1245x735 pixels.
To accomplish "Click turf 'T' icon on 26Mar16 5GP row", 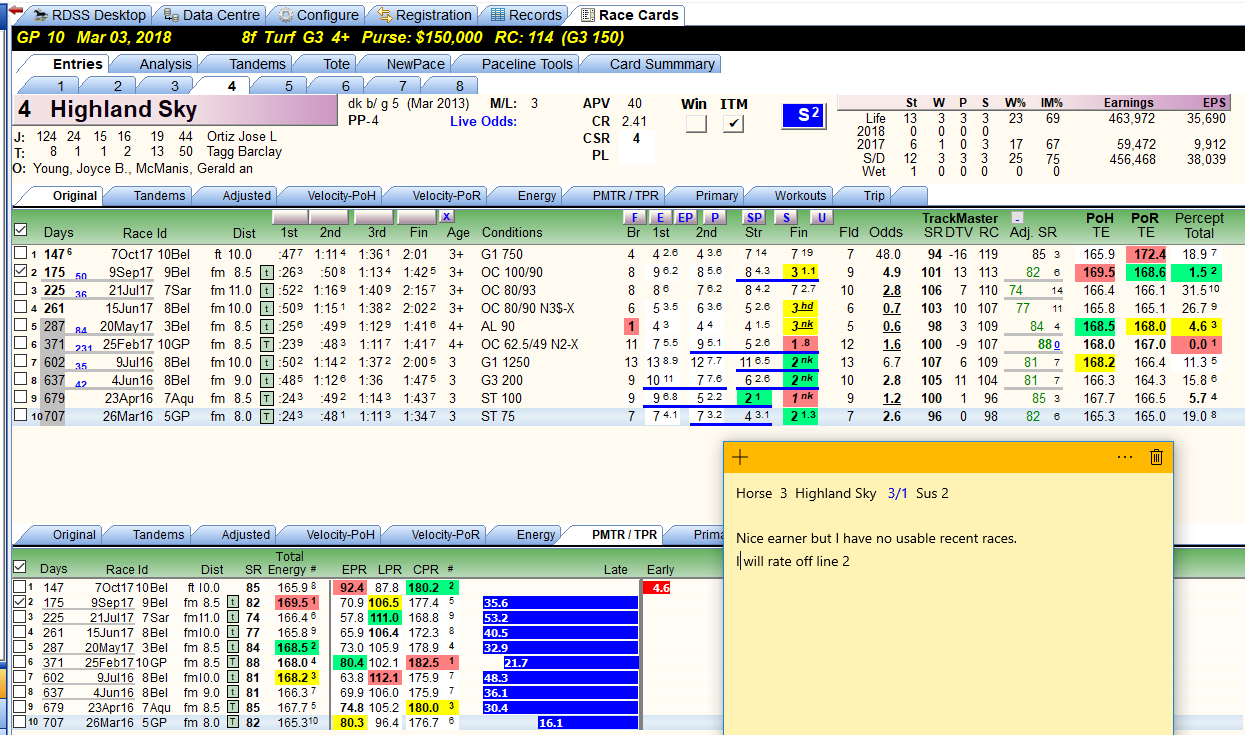I will [267, 415].
